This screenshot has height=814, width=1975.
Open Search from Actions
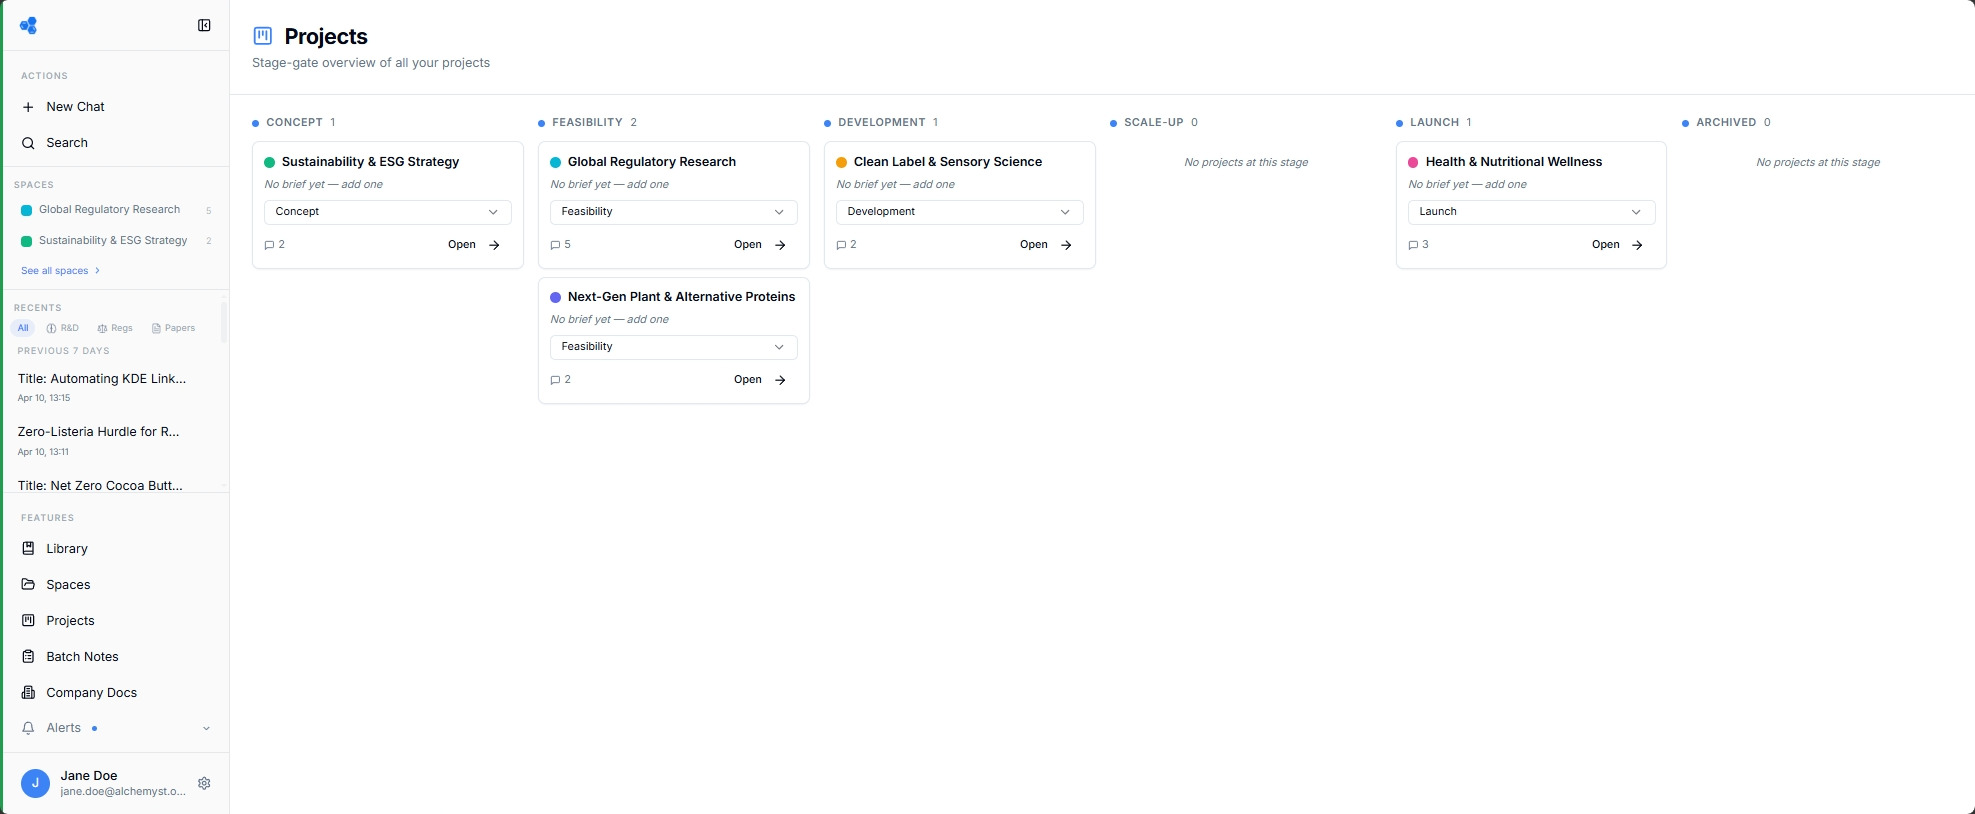tap(116, 143)
